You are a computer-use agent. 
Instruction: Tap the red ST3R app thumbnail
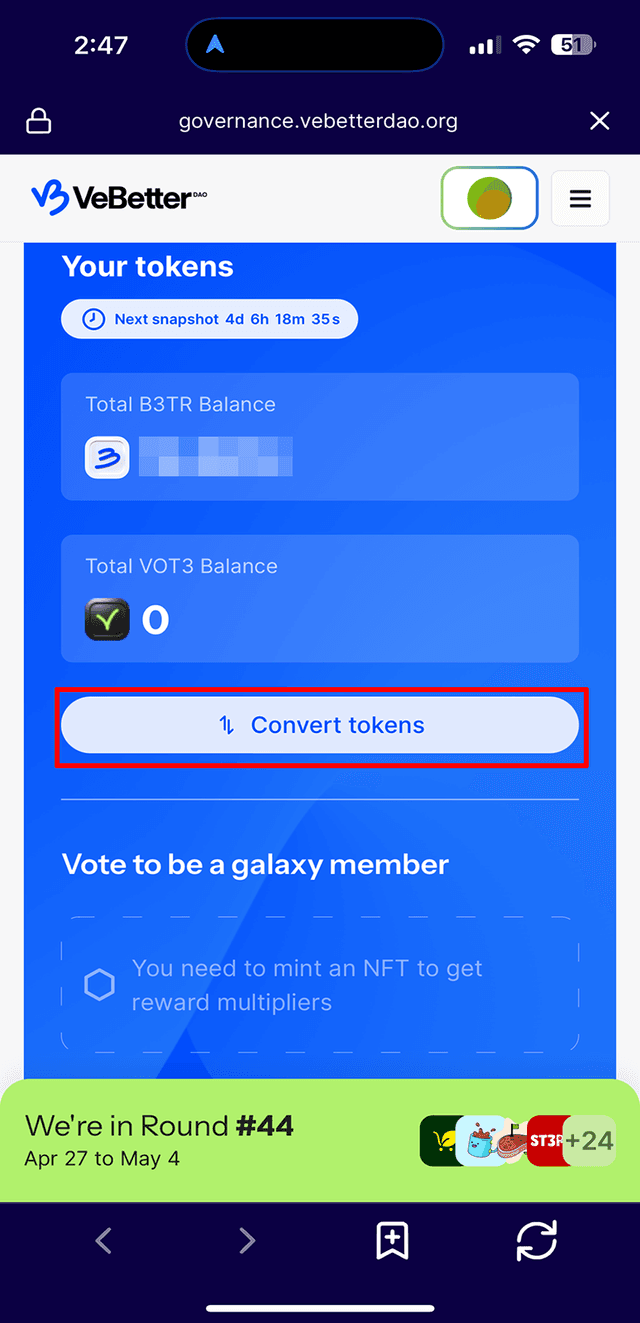click(x=544, y=1140)
